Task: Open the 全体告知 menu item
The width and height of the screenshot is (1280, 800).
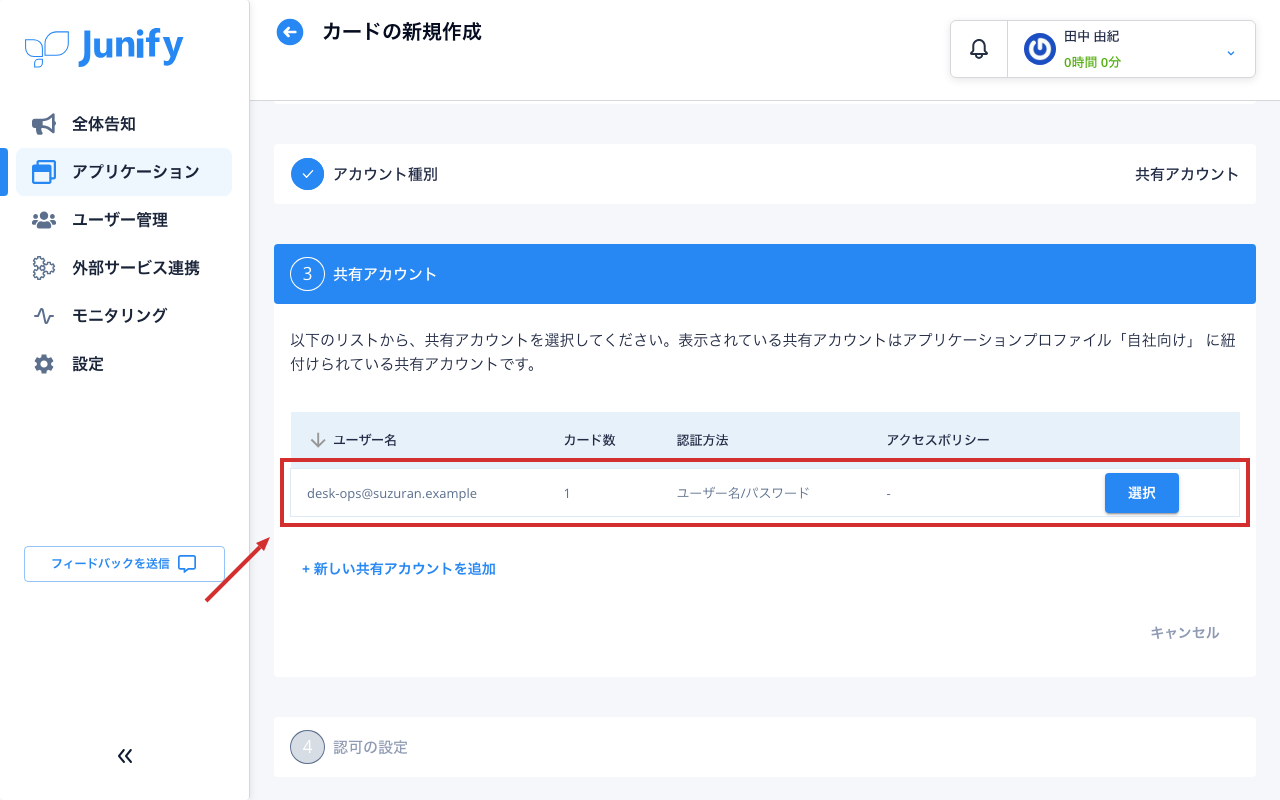Action: click(124, 124)
